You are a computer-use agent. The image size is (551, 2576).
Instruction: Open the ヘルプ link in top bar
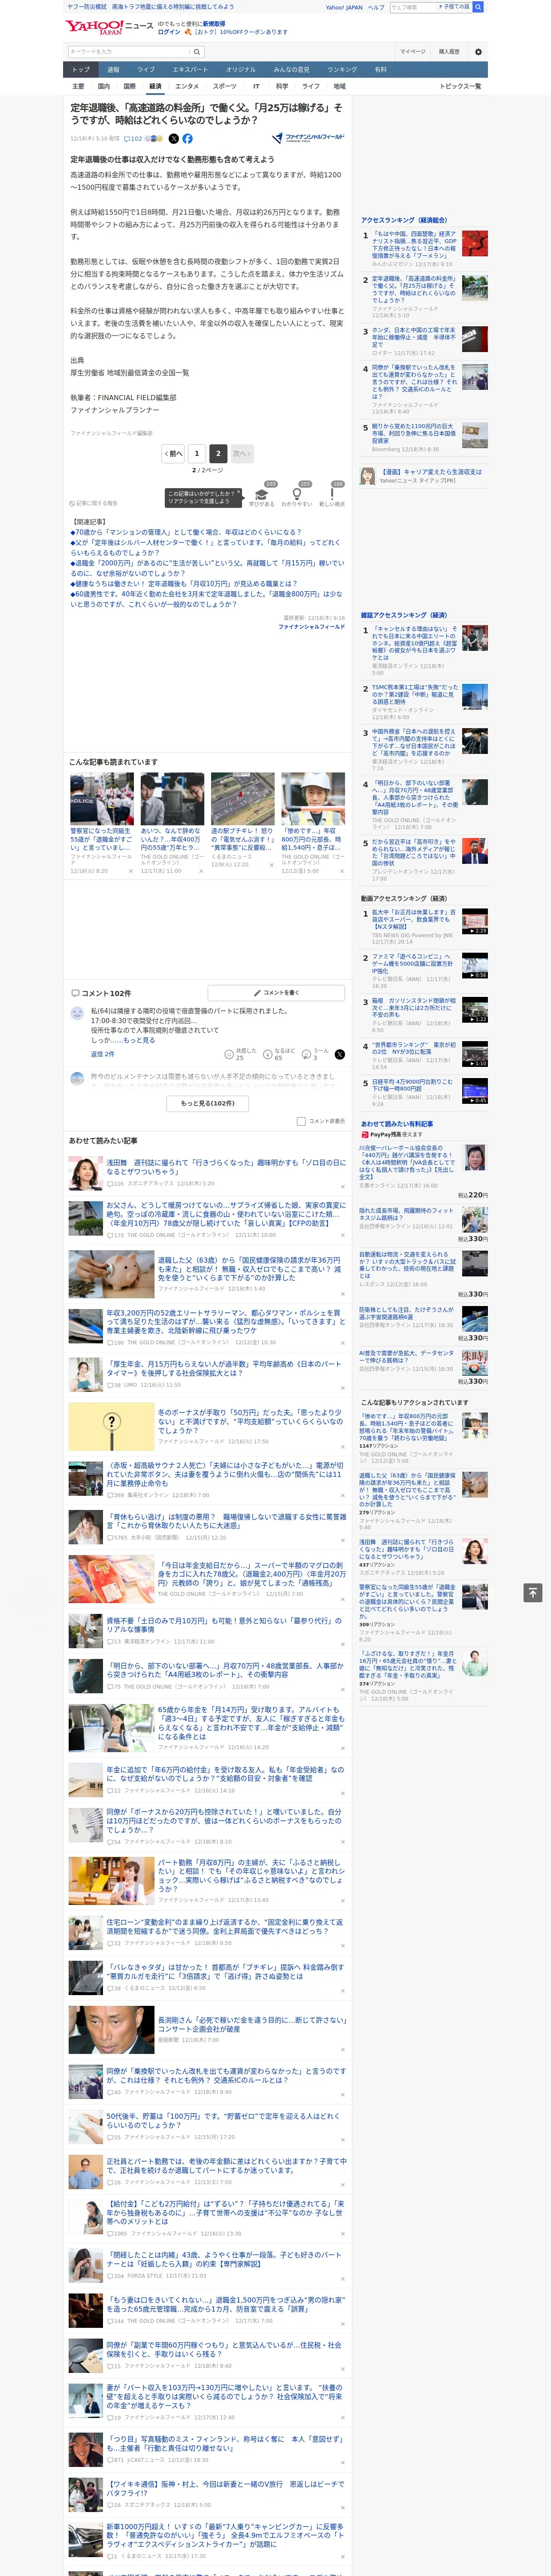point(376,7)
